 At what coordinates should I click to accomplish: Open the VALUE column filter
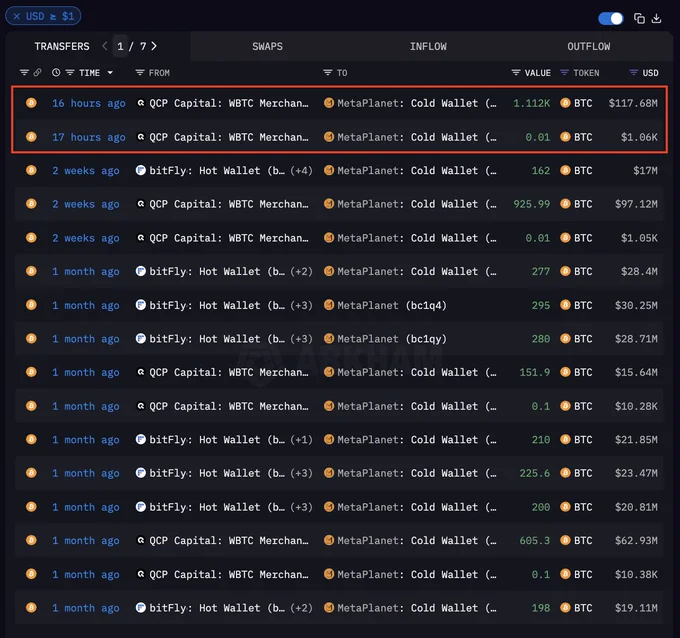516,72
